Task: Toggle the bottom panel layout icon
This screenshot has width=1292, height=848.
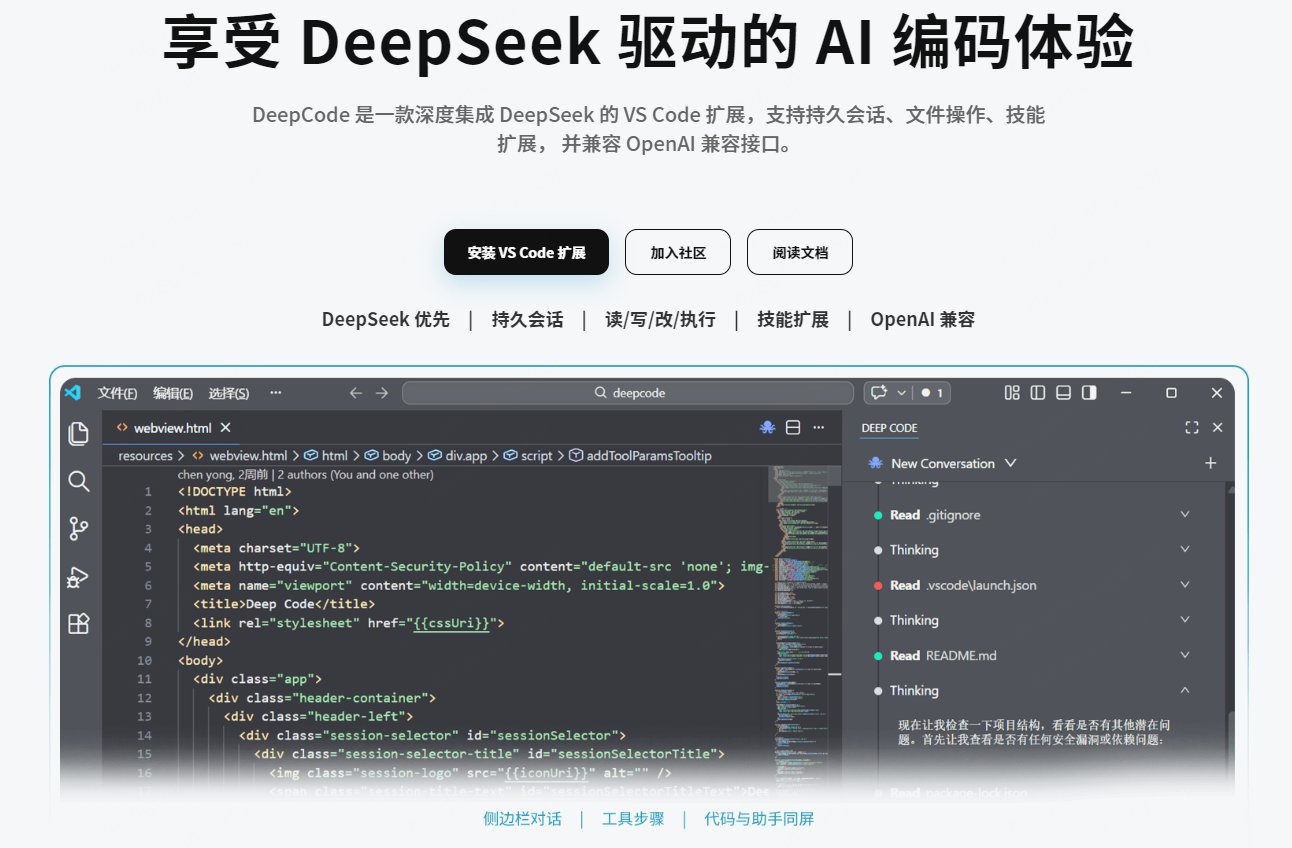Action: [1064, 393]
